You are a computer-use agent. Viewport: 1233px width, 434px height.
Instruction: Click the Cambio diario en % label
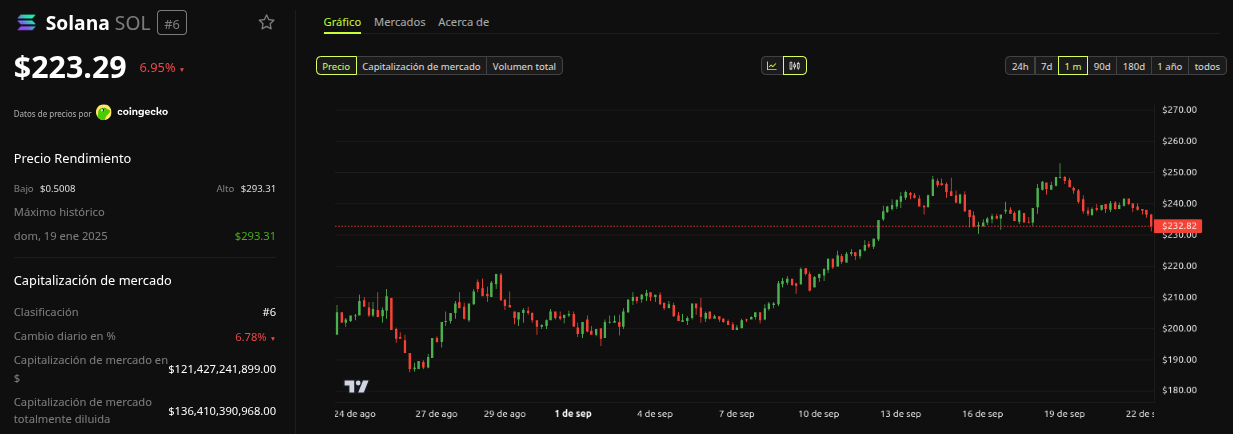65,337
